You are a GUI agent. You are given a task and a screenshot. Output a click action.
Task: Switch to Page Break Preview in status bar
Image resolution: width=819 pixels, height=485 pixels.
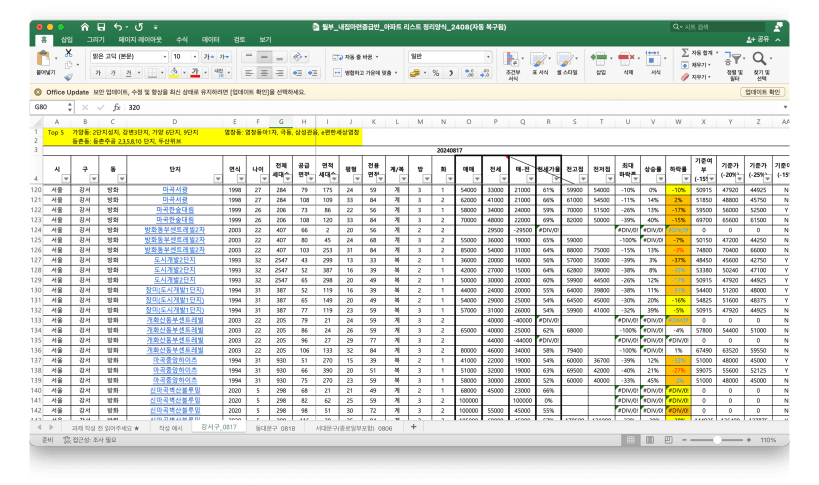(x=669, y=440)
